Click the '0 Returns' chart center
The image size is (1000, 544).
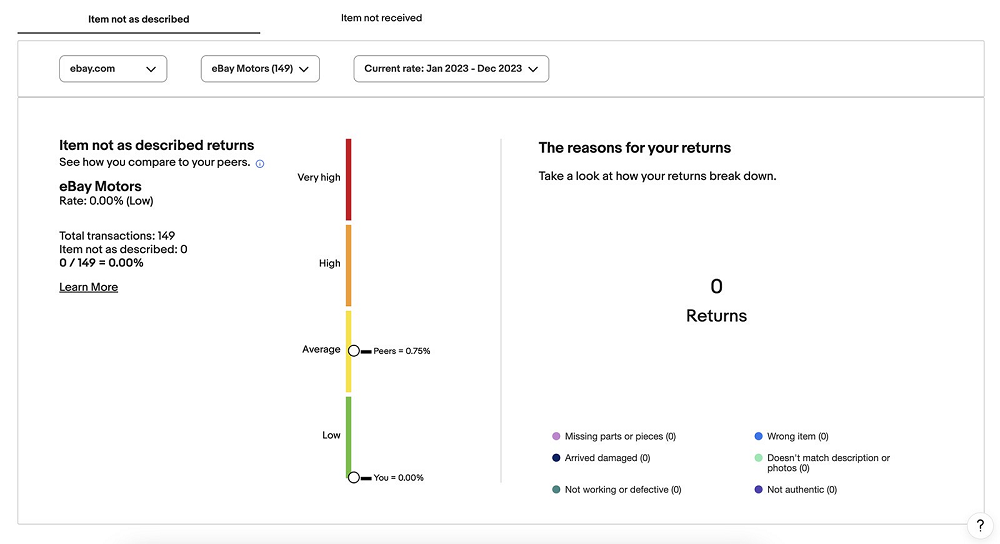pos(716,300)
